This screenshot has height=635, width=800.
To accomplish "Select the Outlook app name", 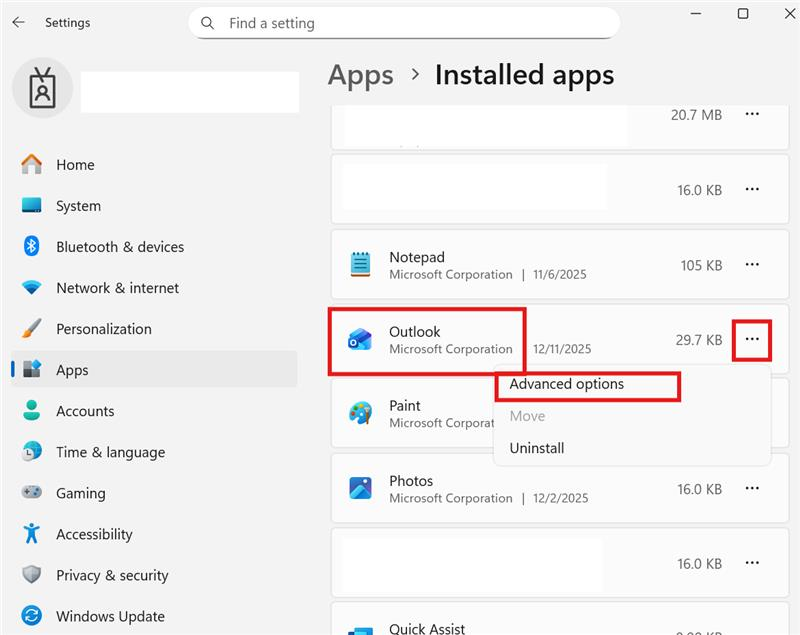I will click(414, 332).
